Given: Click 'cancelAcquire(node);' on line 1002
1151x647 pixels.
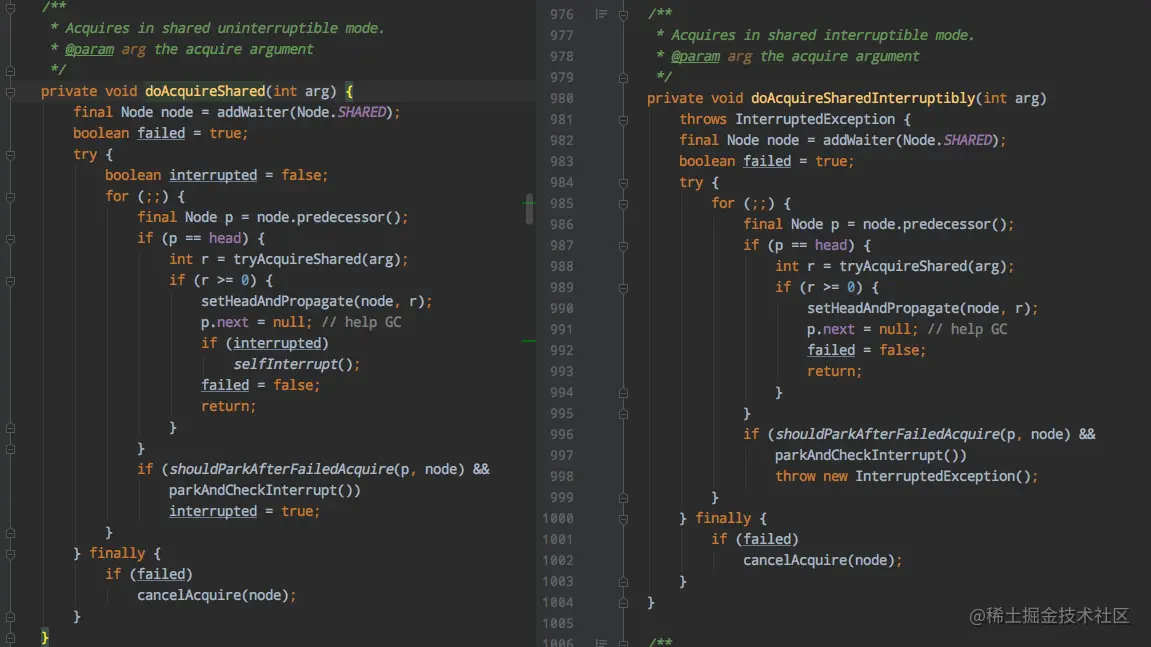Looking at the screenshot, I should (822, 560).
